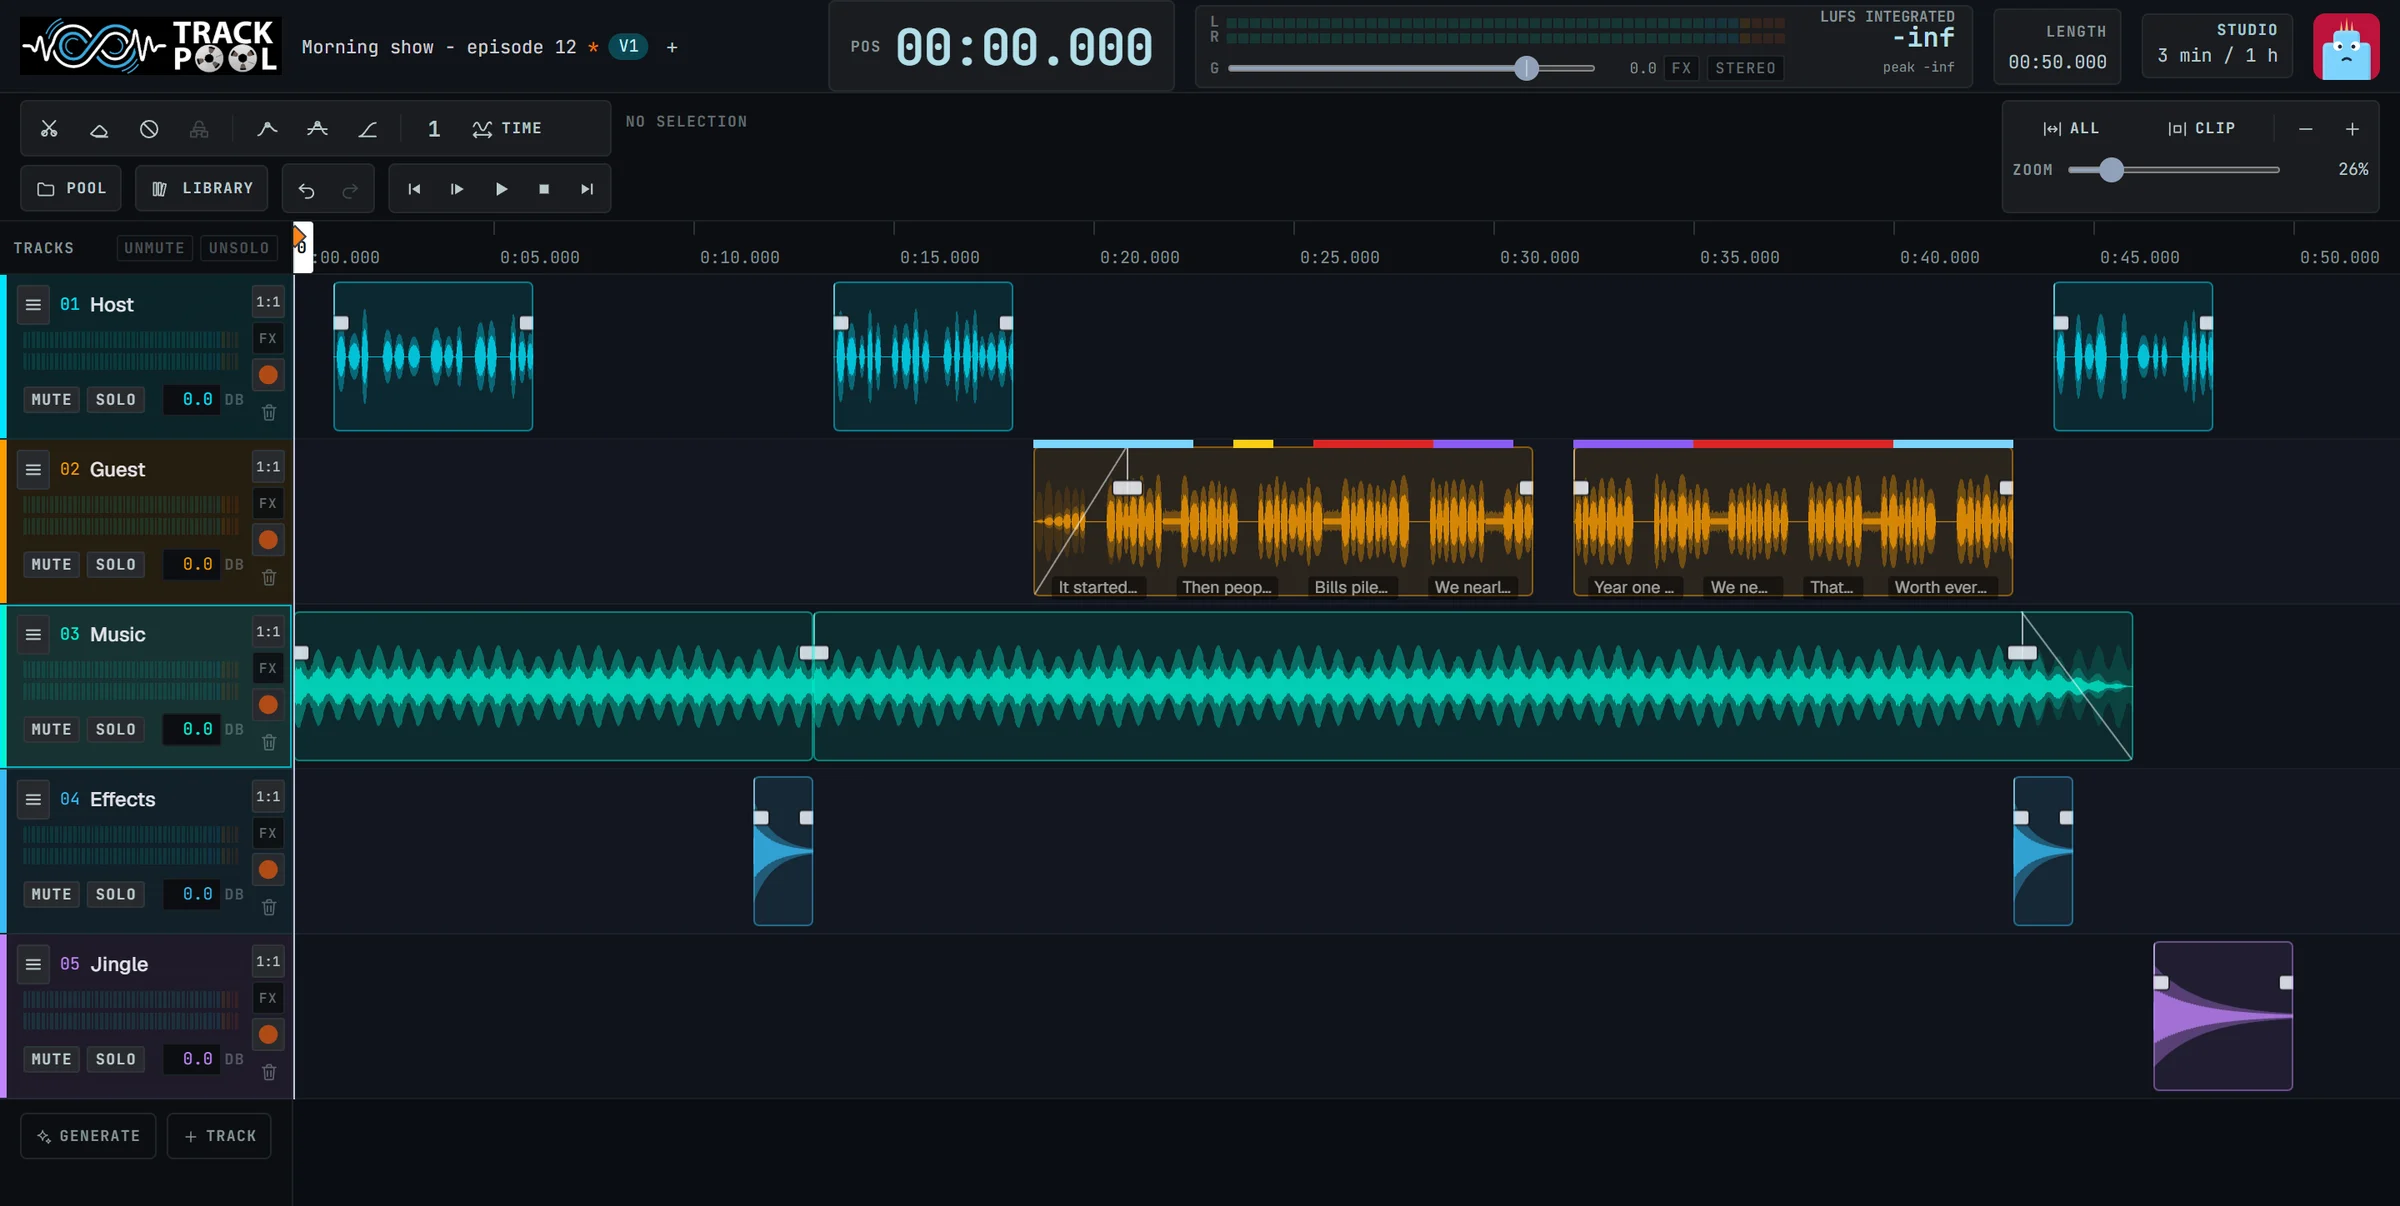This screenshot has width=2400, height=1206.
Task: Arm recording on the Host track
Action: 268,375
